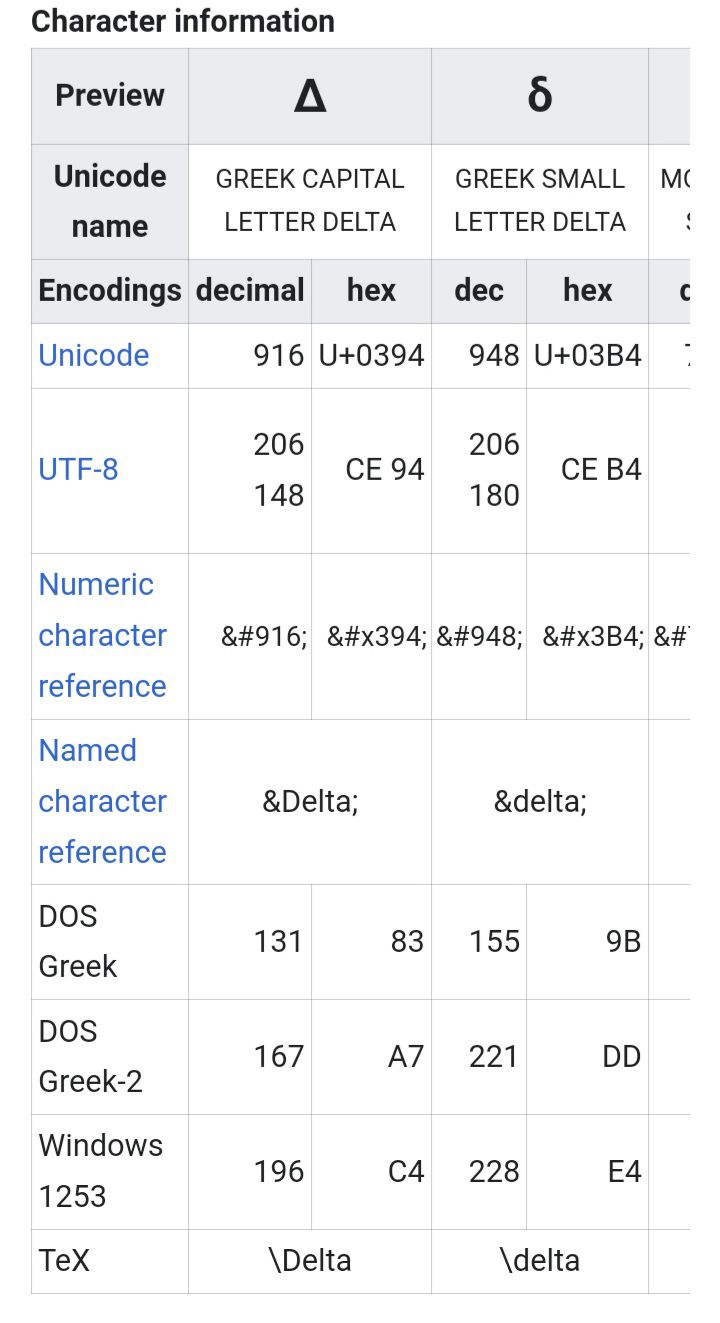The image size is (720, 1323).
Task: Click the Encodings header cell
Action: (110, 291)
